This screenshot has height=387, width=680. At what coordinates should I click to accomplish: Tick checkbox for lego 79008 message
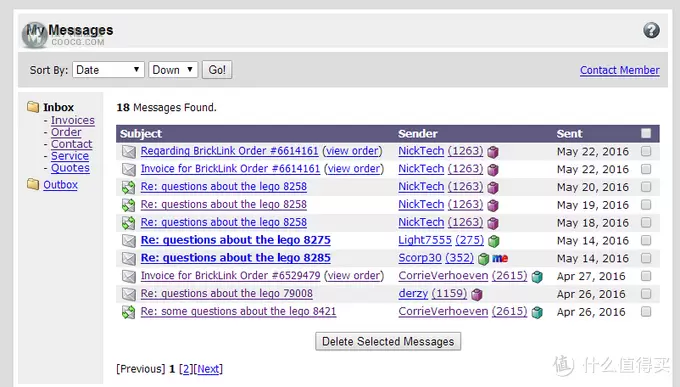click(x=646, y=293)
